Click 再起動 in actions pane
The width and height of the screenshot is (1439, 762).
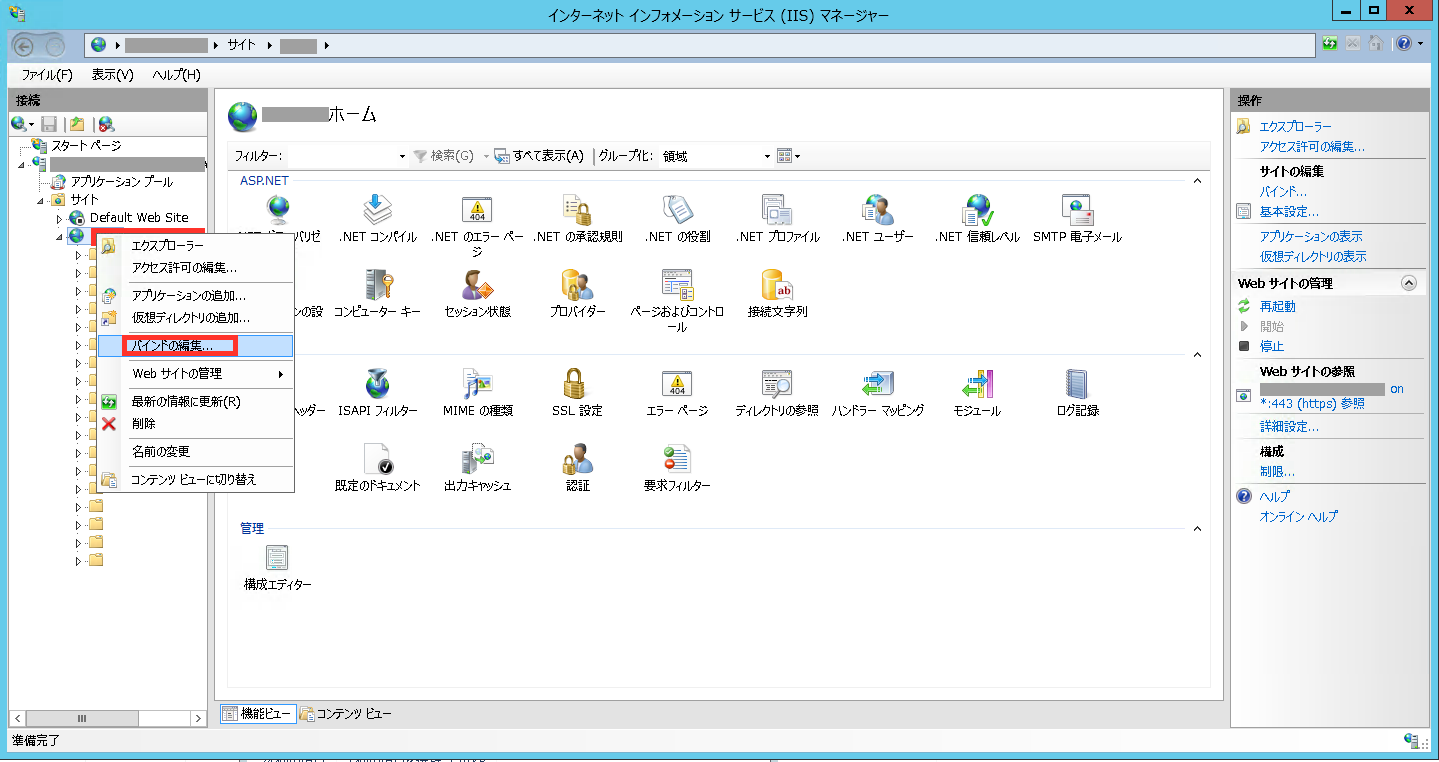pyautogui.click(x=1277, y=306)
